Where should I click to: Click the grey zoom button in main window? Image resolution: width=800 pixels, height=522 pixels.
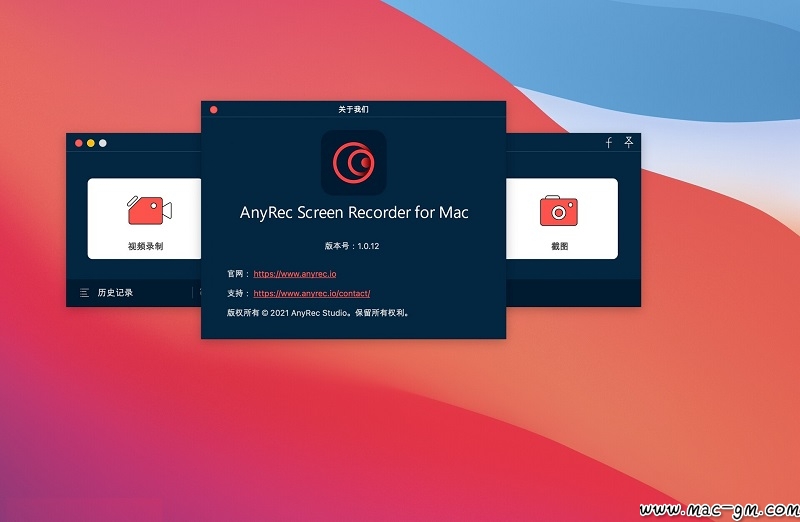coord(103,143)
